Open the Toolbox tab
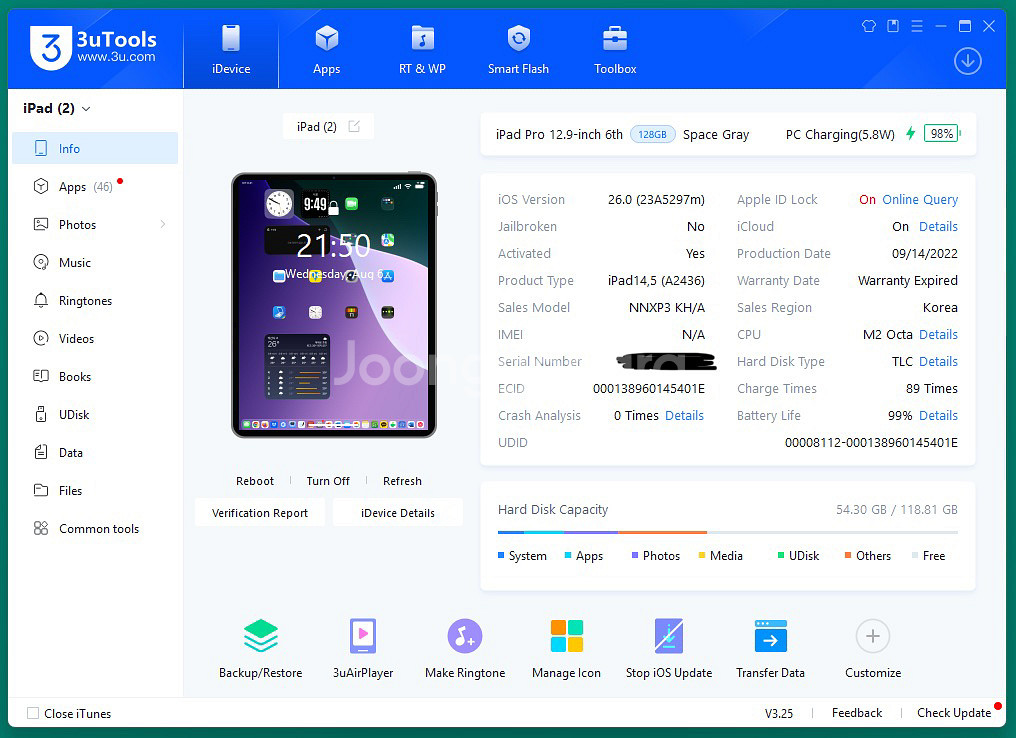1016x738 pixels. [x=615, y=49]
